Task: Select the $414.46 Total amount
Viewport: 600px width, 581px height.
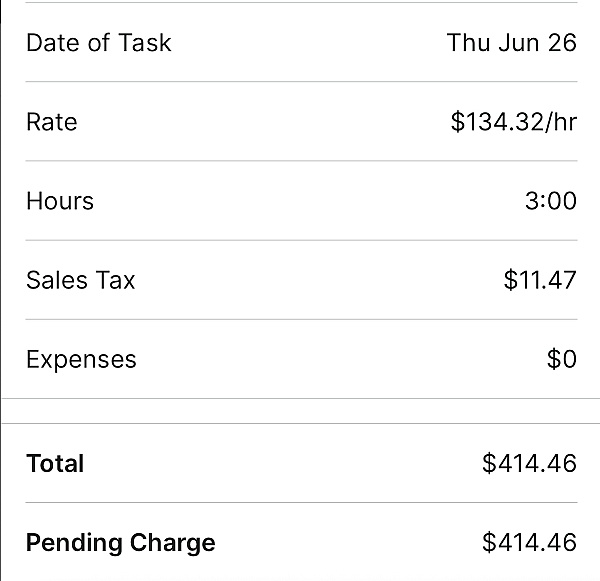Action: [529, 464]
